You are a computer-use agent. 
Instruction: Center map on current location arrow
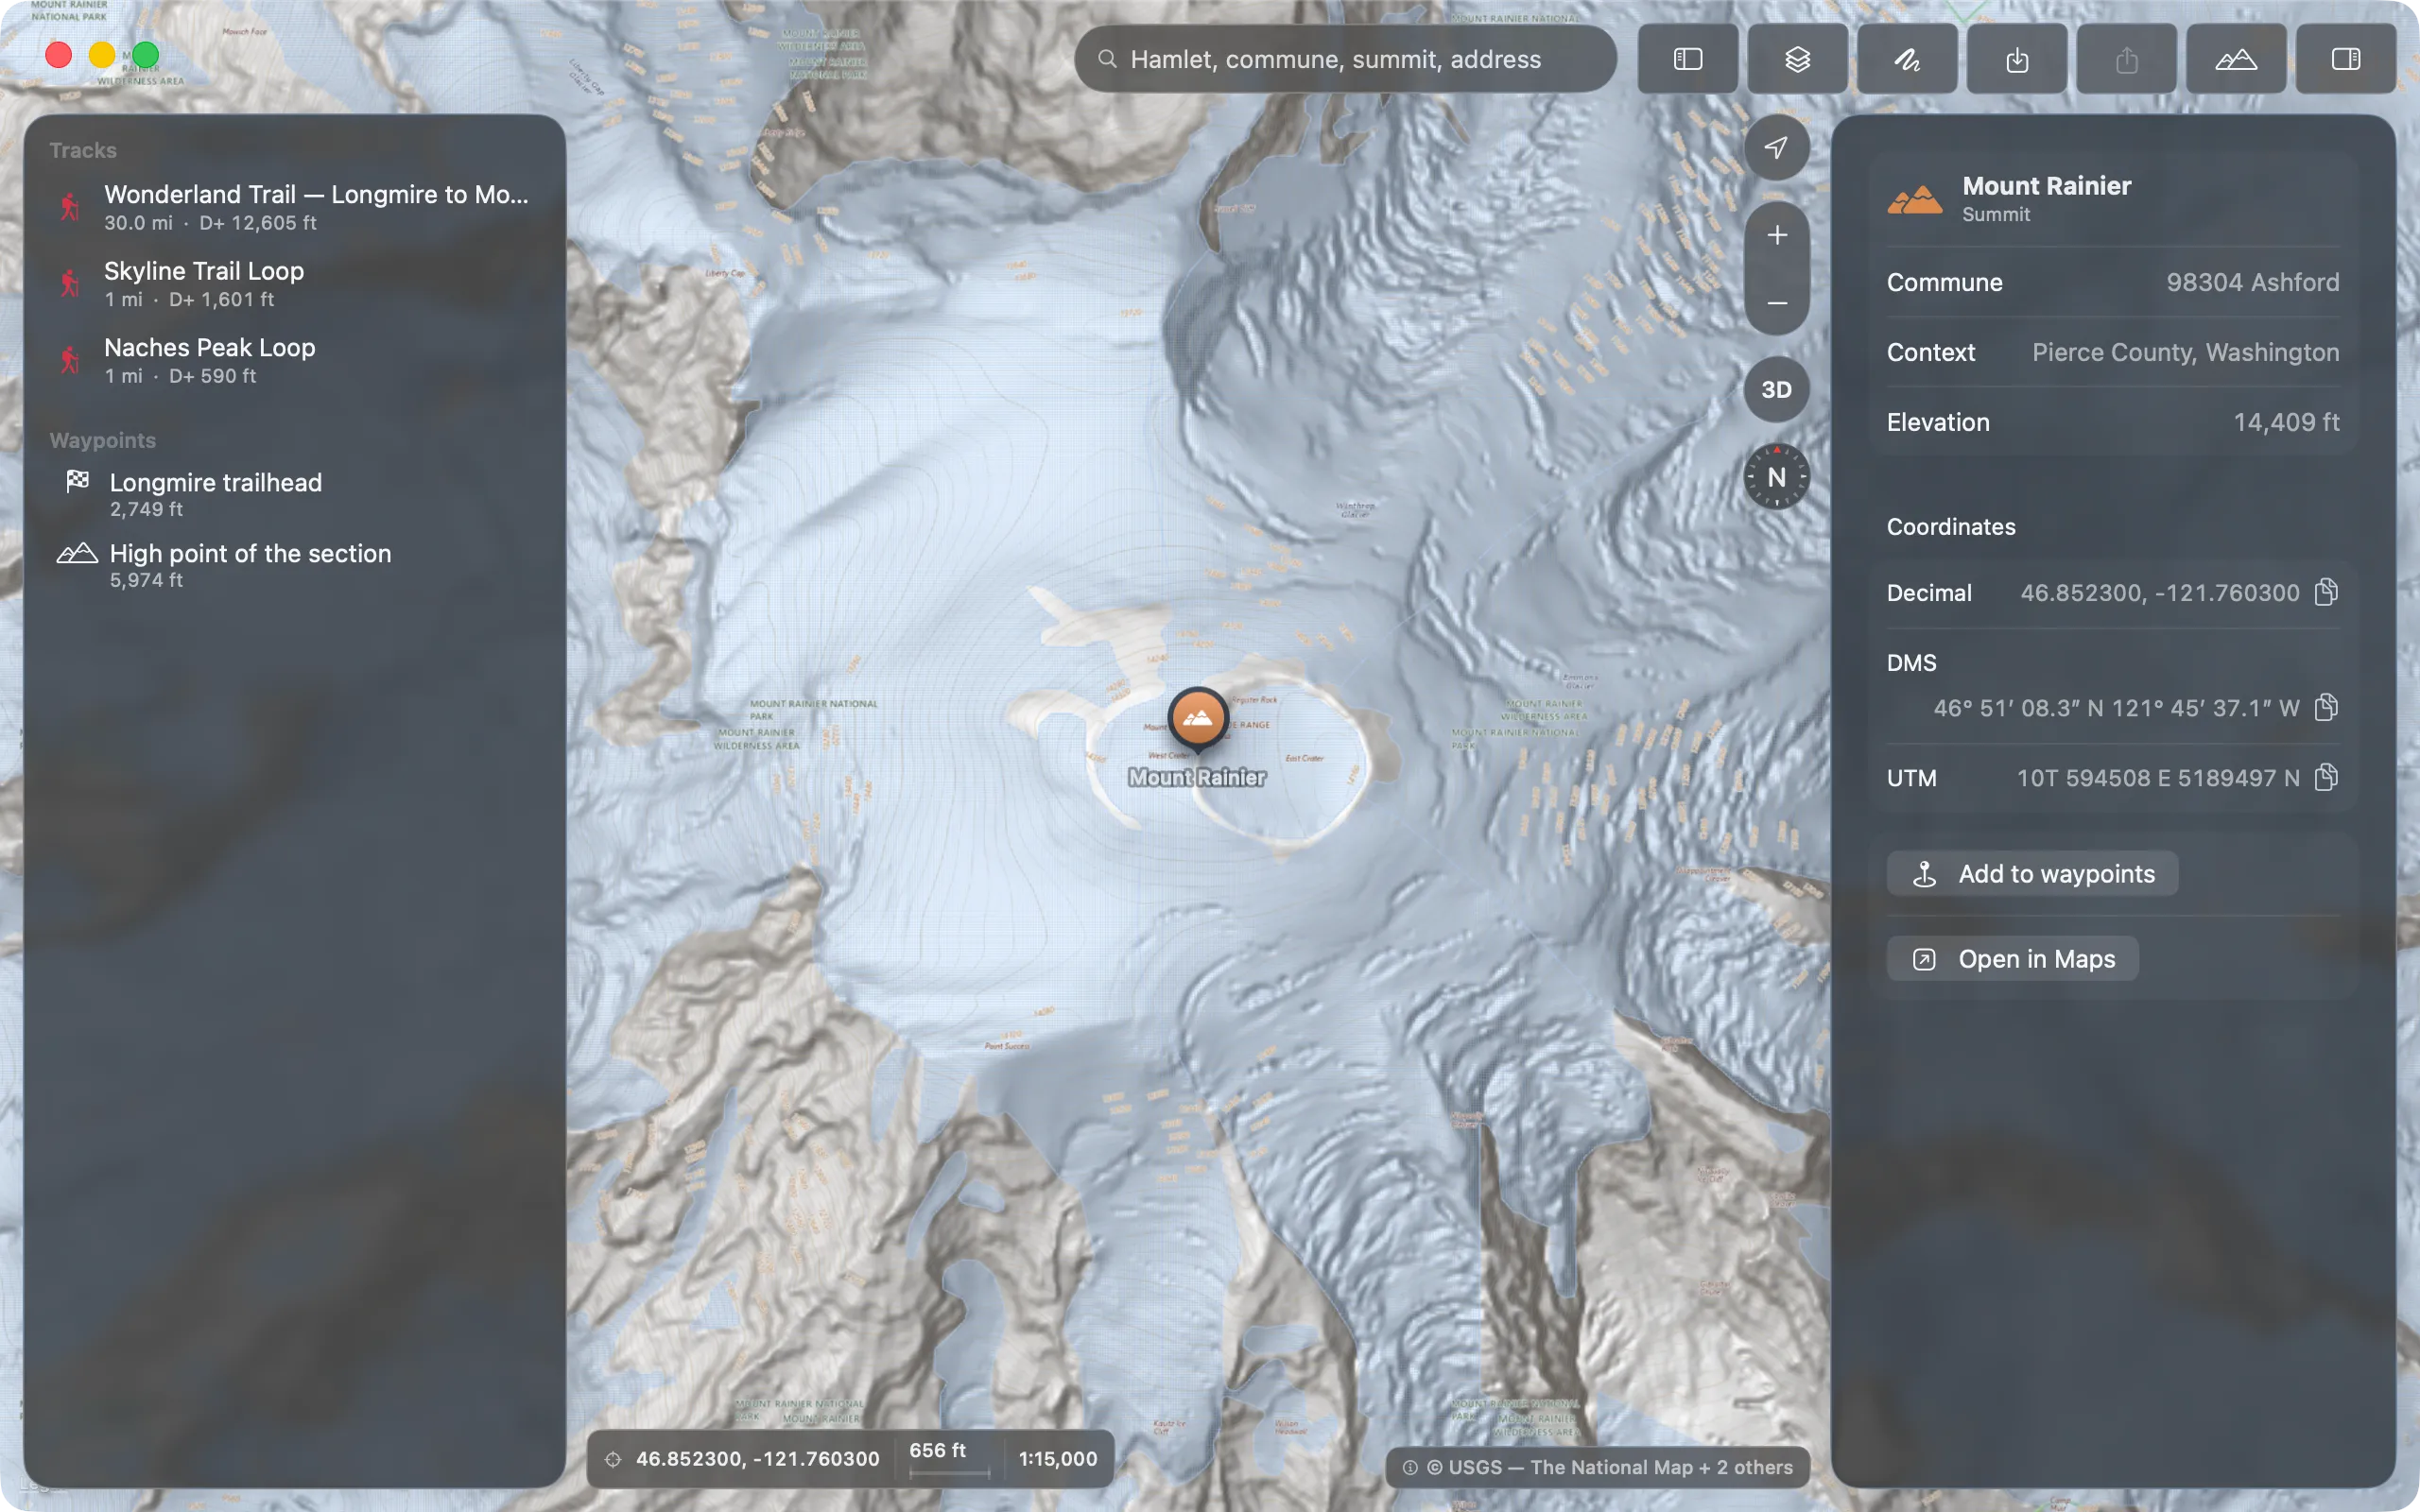tap(1776, 147)
